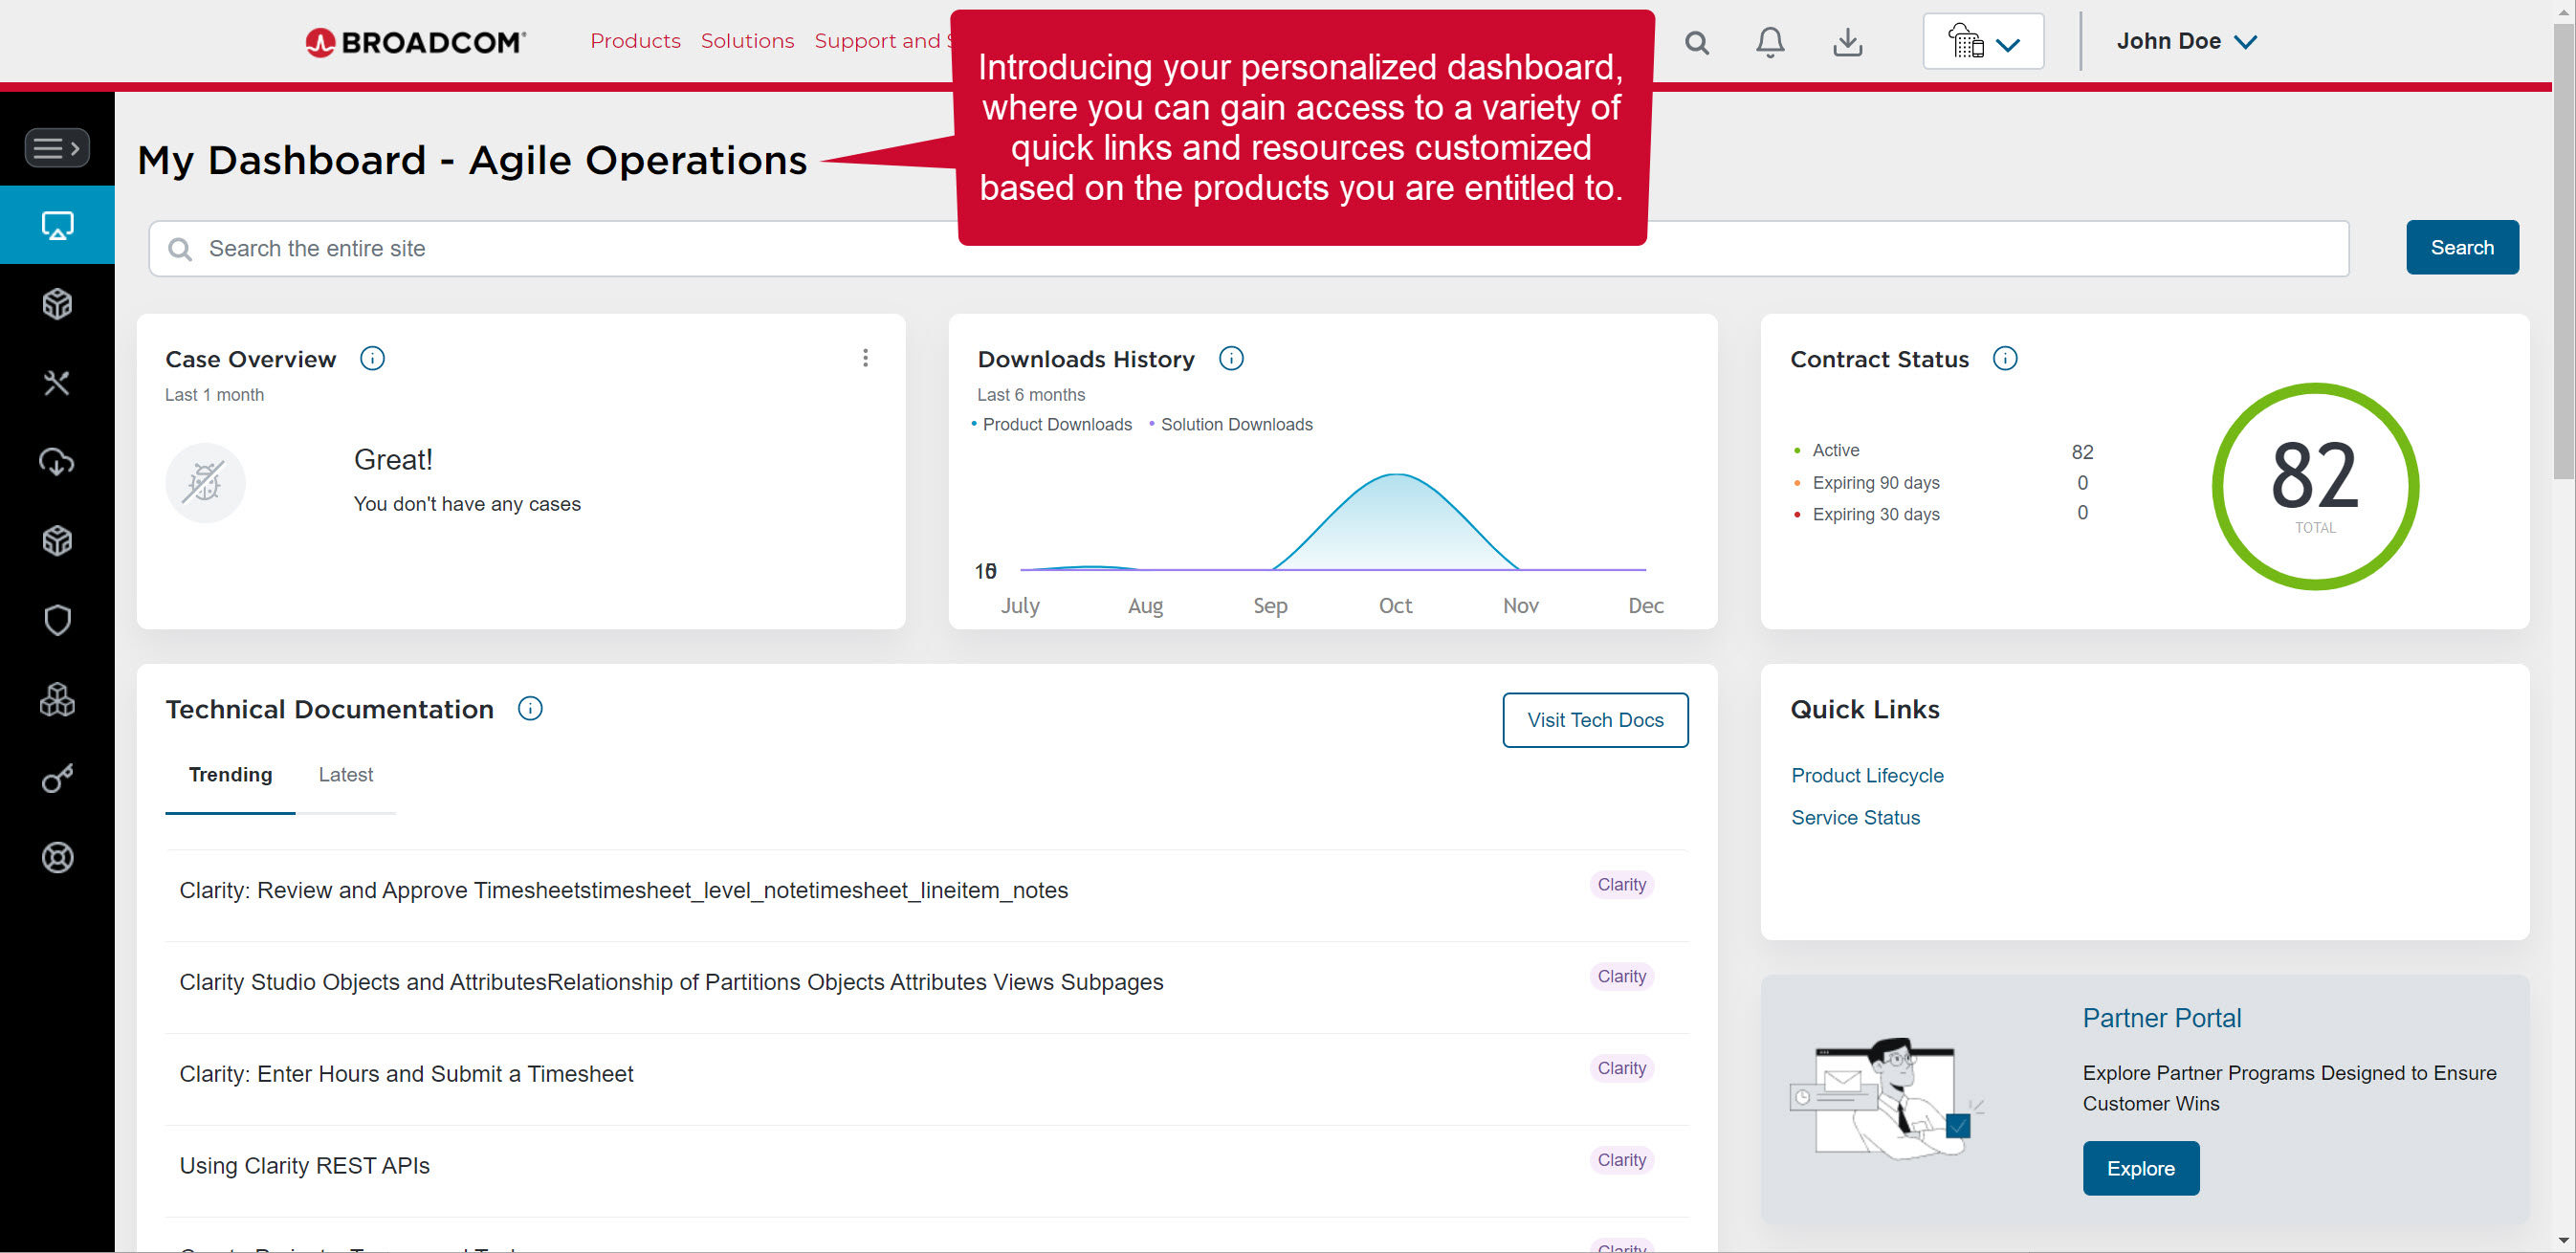Click the wrench tools sidebar icon

(x=57, y=383)
